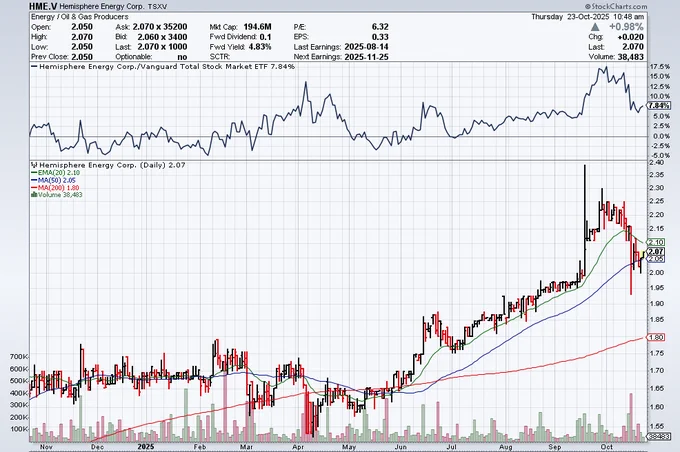680x452 pixels.
Task: Click the 7.84% ratio value tag on right axis
Action: coord(659,106)
